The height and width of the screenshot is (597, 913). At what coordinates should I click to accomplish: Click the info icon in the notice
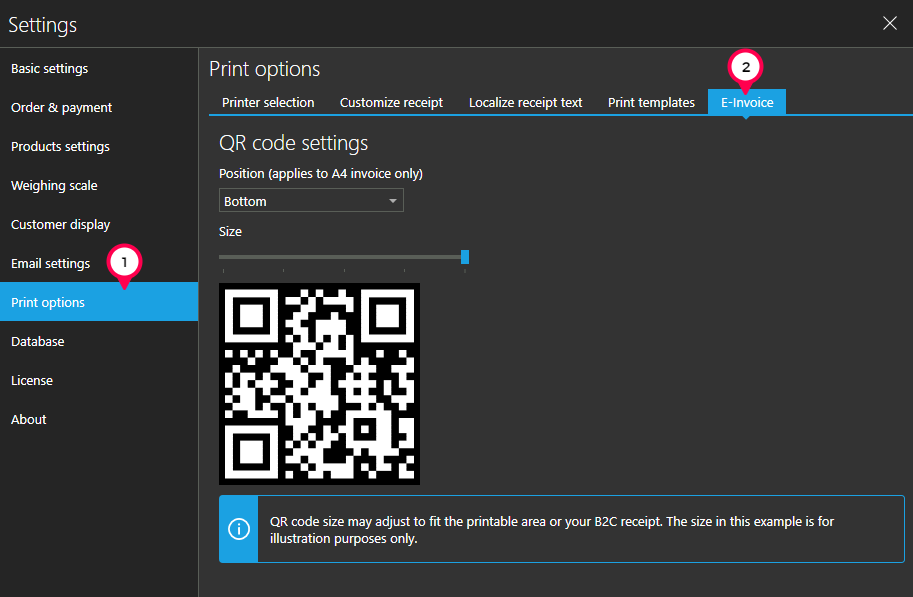coord(239,528)
